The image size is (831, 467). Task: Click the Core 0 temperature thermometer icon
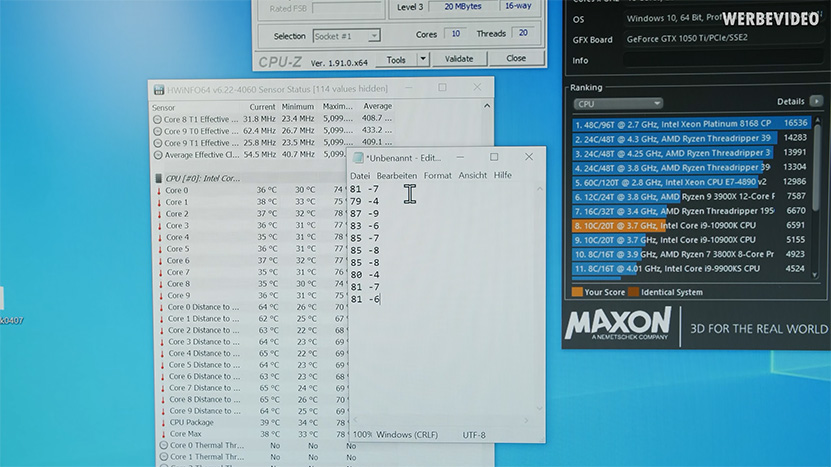pyautogui.click(x=159, y=191)
